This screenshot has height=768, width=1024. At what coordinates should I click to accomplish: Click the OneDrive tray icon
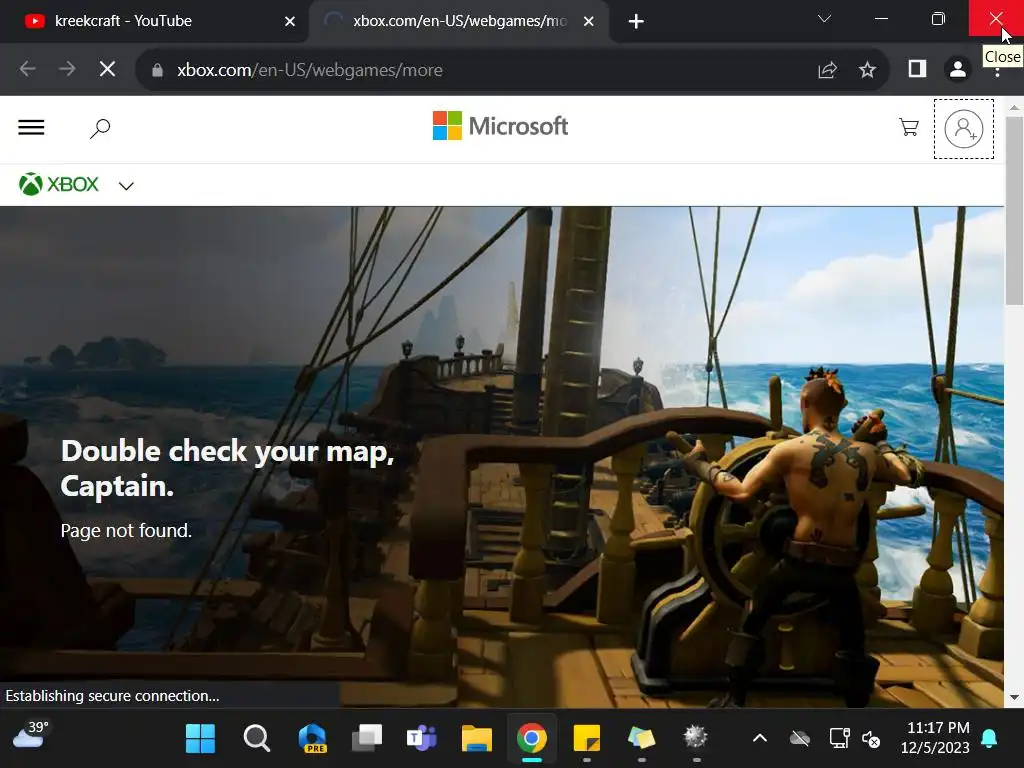point(799,739)
